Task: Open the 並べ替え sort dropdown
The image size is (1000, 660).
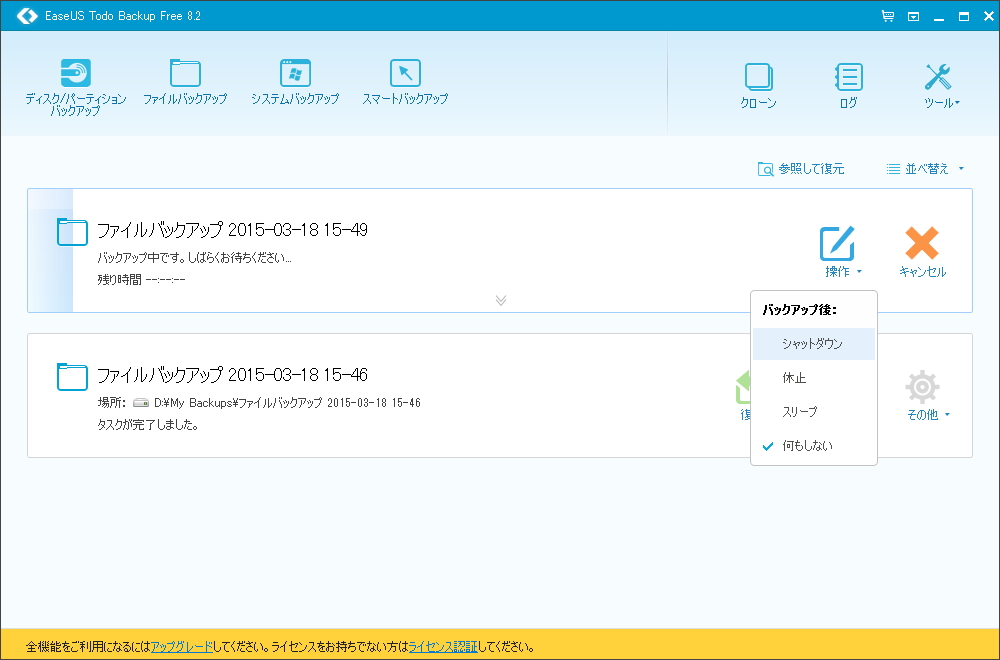Action: click(922, 168)
